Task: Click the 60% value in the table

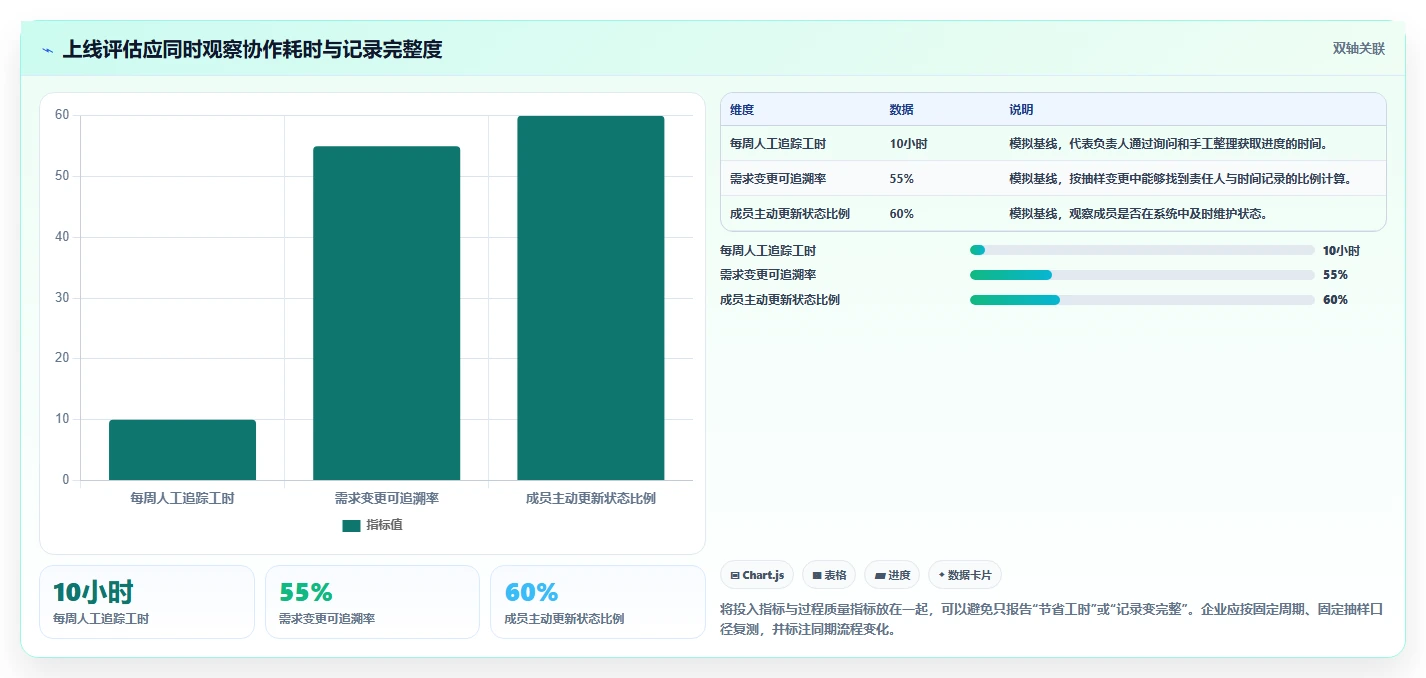Action: (901, 214)
